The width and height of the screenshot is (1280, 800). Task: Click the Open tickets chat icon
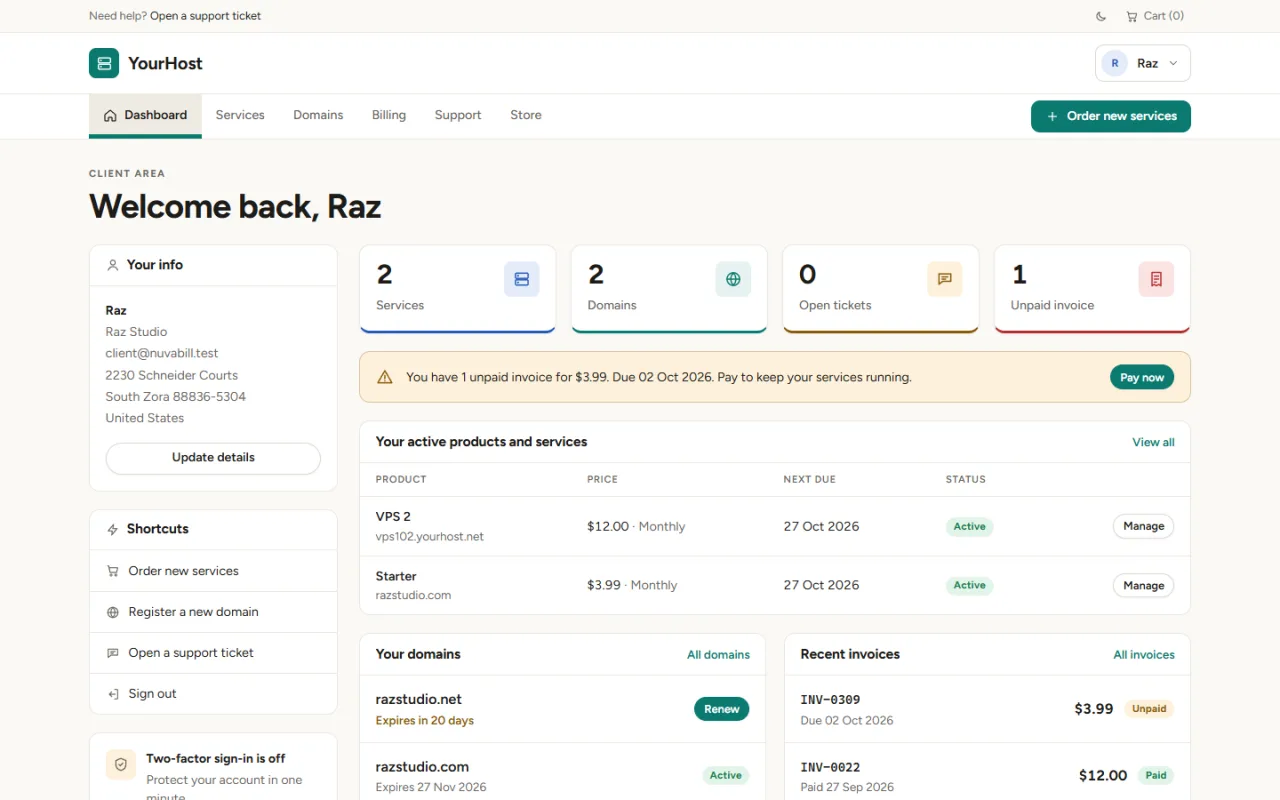tap(945, 279)
